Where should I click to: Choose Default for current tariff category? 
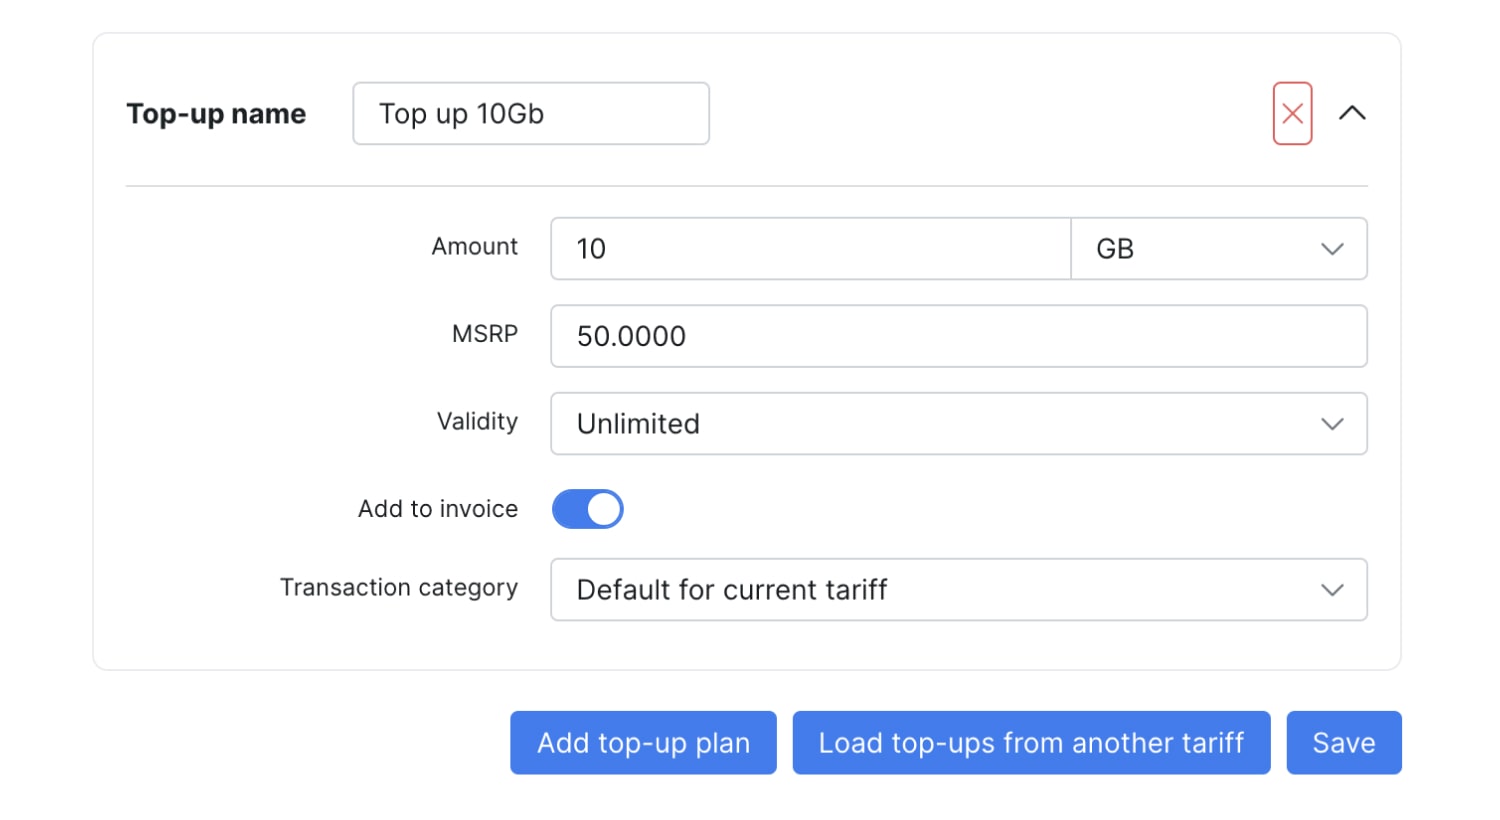[957, 590]
